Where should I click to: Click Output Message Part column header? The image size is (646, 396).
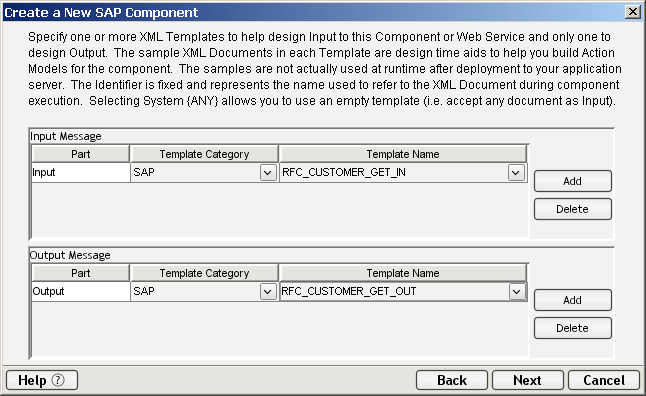point(81,273)
